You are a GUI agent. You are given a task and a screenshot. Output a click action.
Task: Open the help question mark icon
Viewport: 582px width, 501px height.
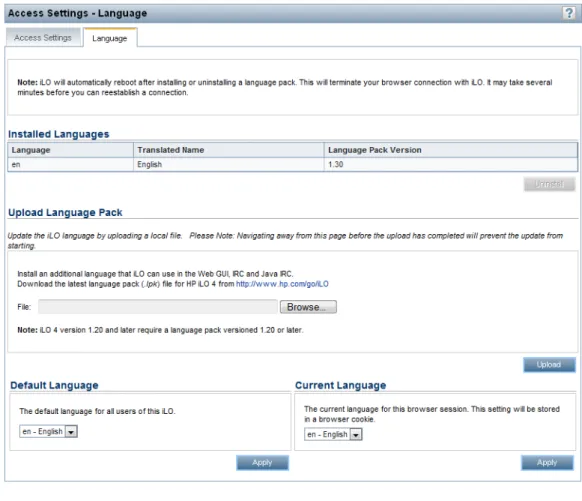tap(569, 13)
